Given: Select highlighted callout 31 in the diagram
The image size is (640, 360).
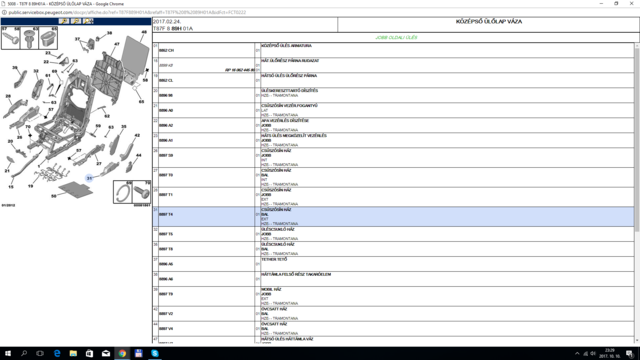Looking at the screenshot, I should (x=89, y=178).
